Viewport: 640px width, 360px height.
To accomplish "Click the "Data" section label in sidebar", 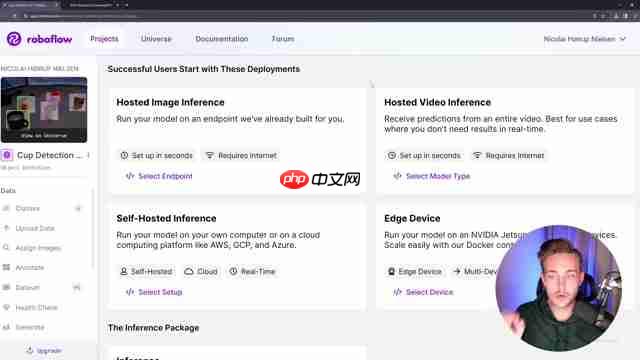I will (x=8, y=191).
